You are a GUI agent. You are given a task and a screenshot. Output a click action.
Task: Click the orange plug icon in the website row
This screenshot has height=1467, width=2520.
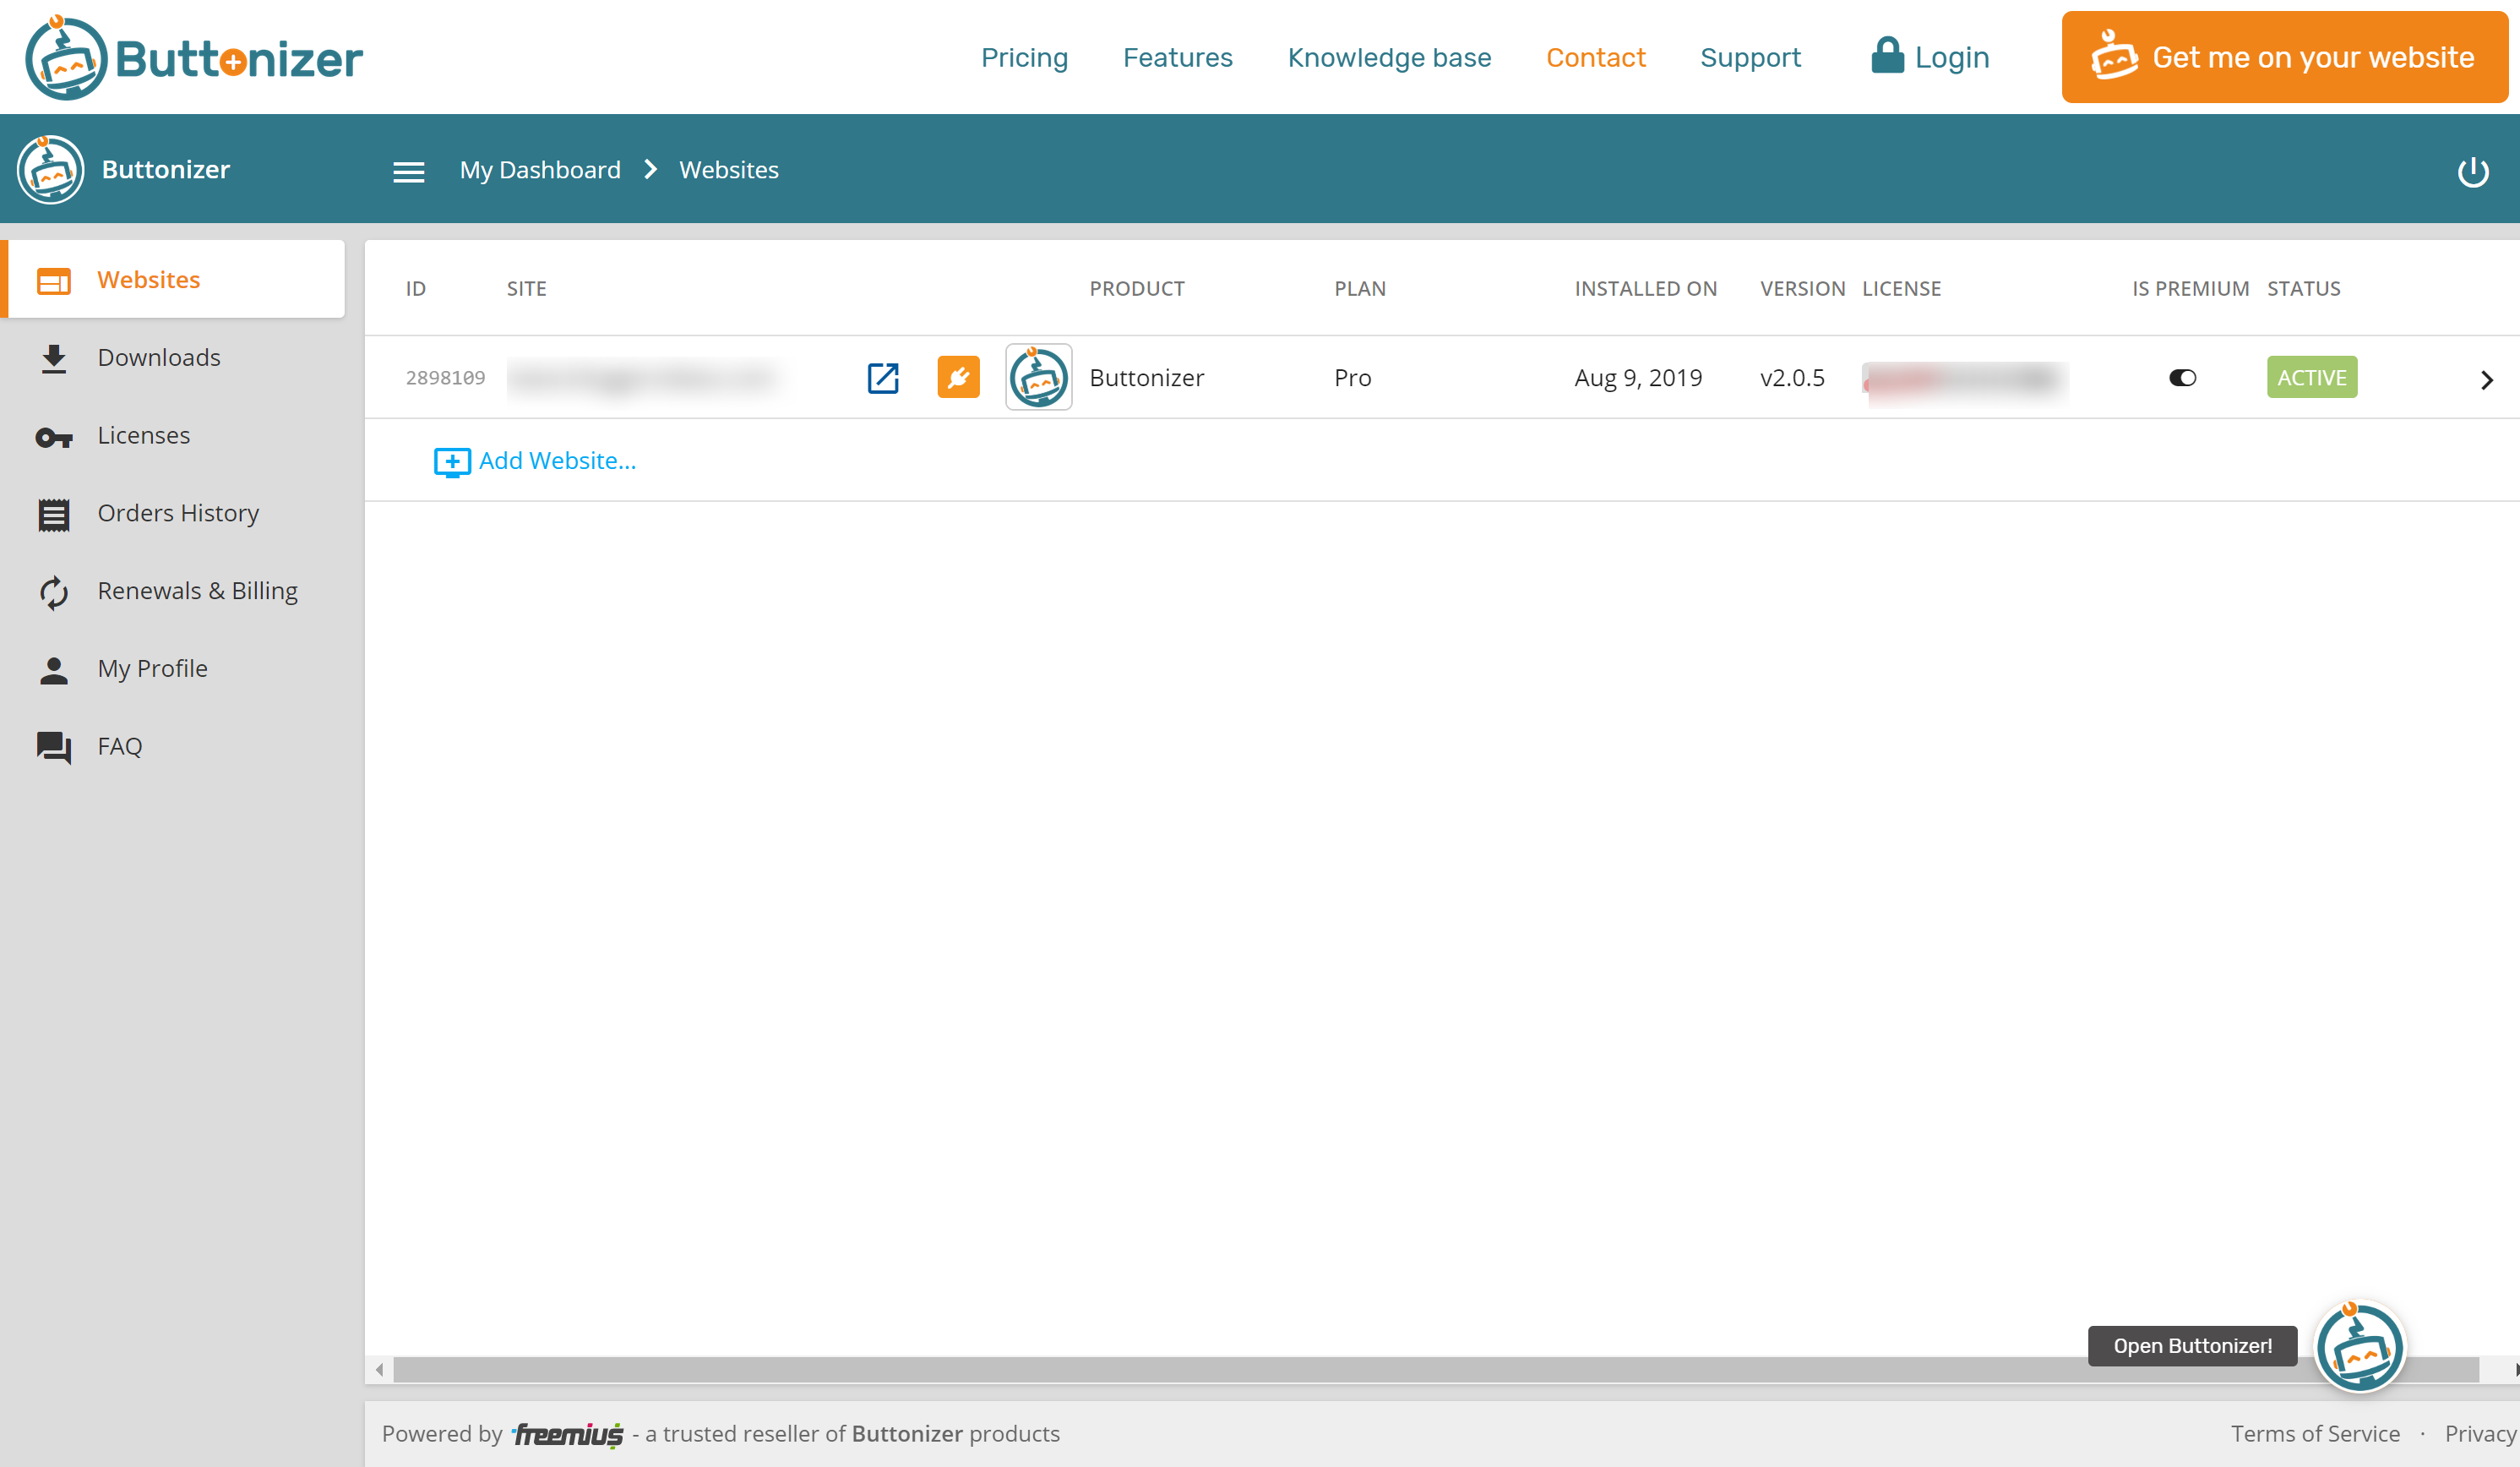pos(958,378)
